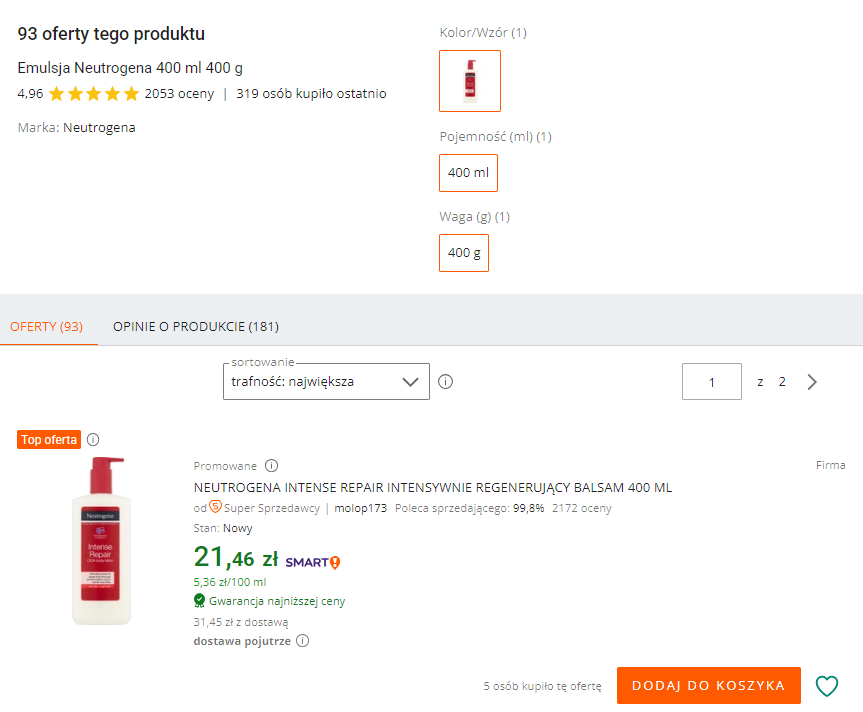The width and height of the screenshot is (863, 712).
Task: Open info icon beside dostawa pojutrze
Action: click(x=301, y=640)
